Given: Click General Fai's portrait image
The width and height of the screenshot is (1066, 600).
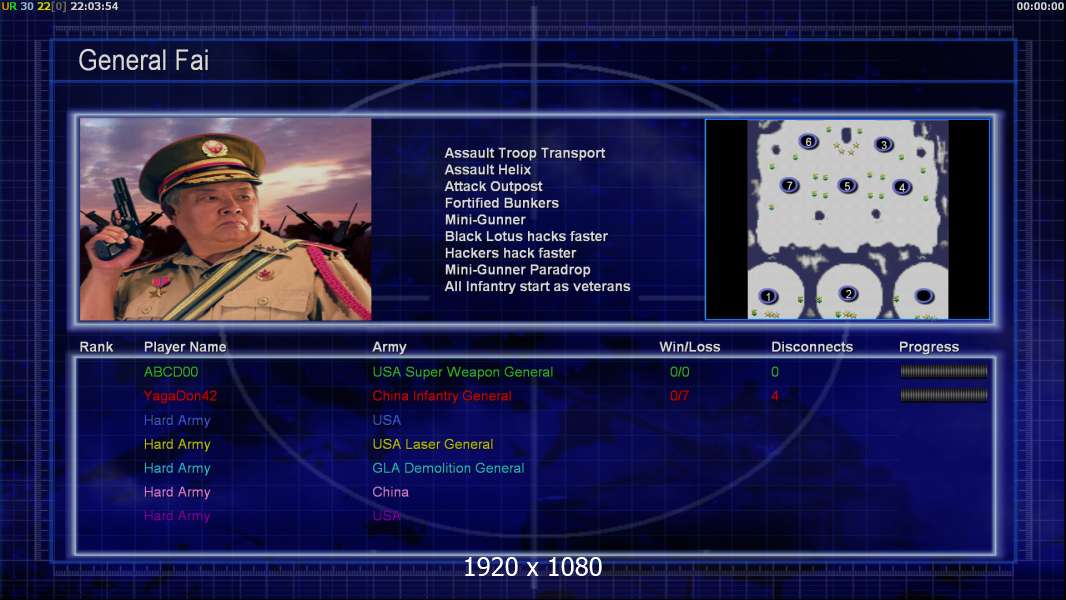Looking at the screenshot, I should click(226, 219).
